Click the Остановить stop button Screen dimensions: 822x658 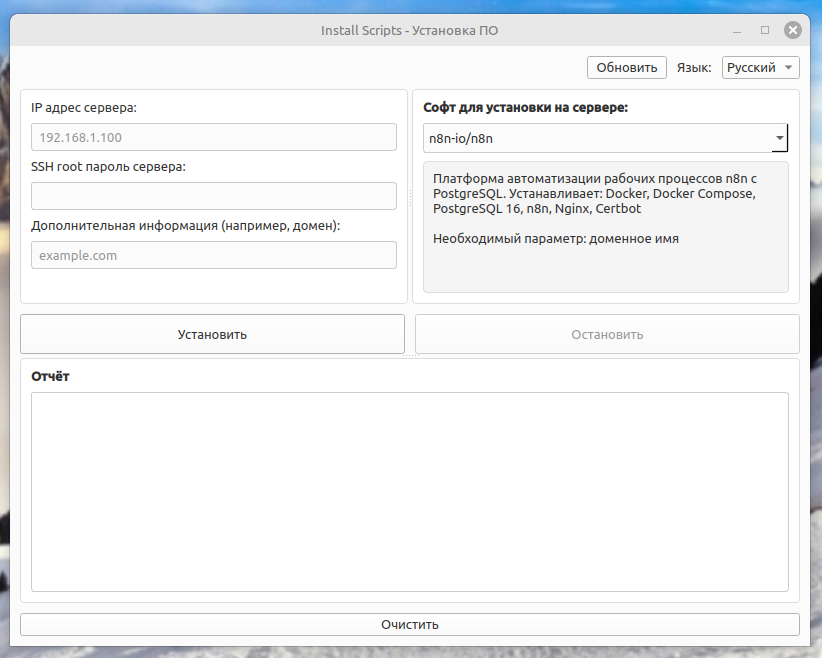coord(606,333)
